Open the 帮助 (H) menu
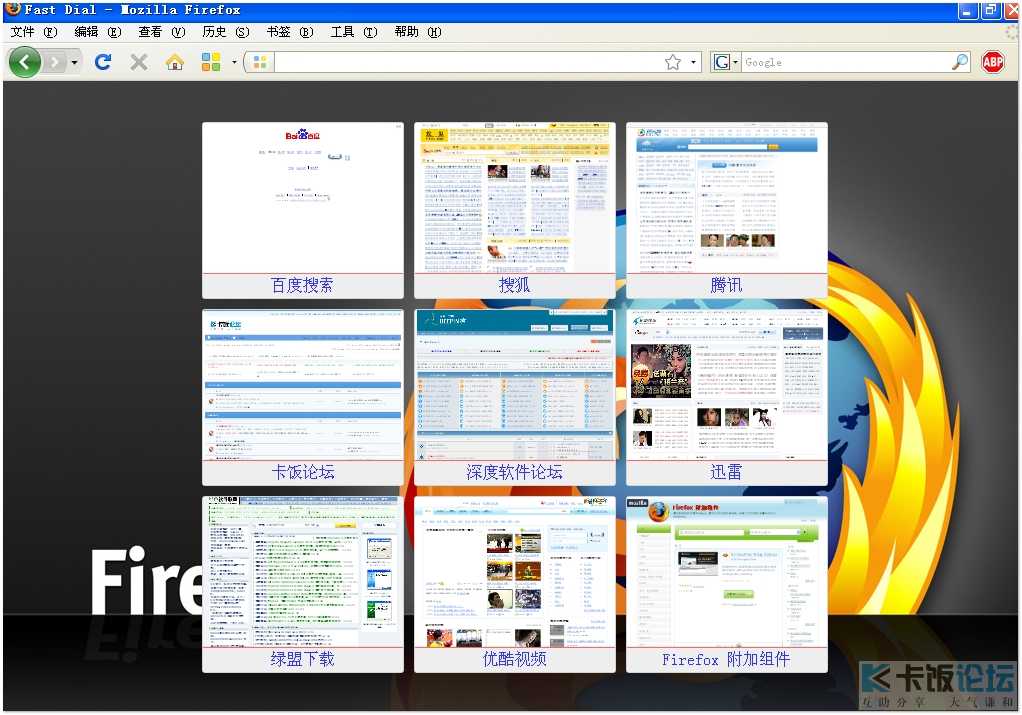 tap(418, 32)
